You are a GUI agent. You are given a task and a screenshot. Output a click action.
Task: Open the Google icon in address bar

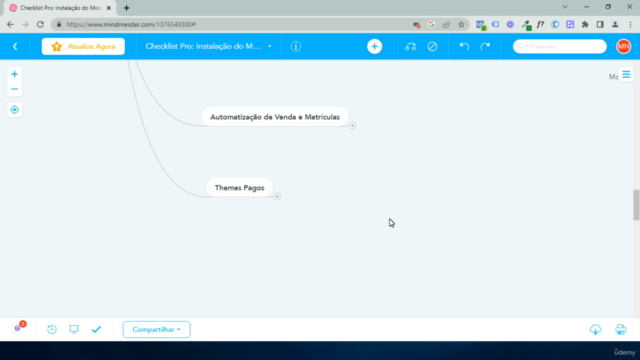point(431,24)
